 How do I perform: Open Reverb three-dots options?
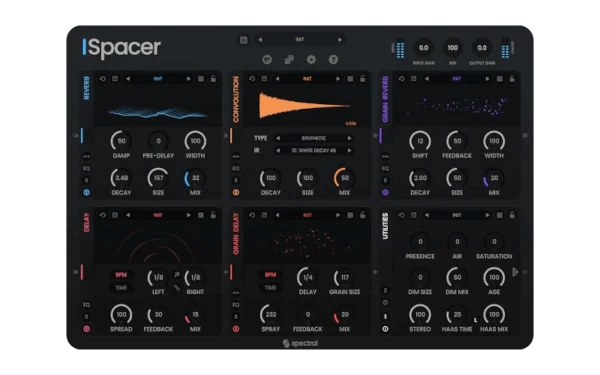tap(86, 156)
